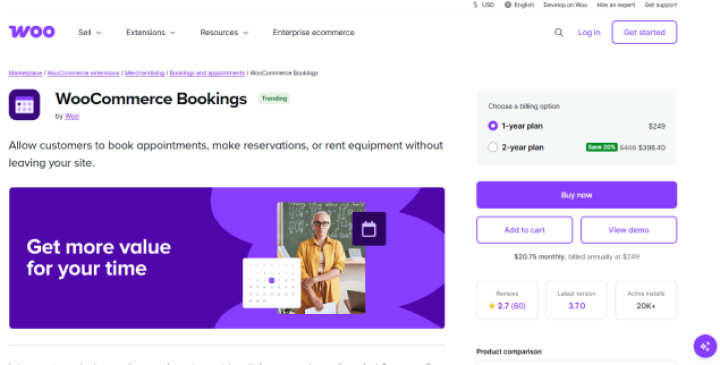Open the USD currency selector

(484, 5)
